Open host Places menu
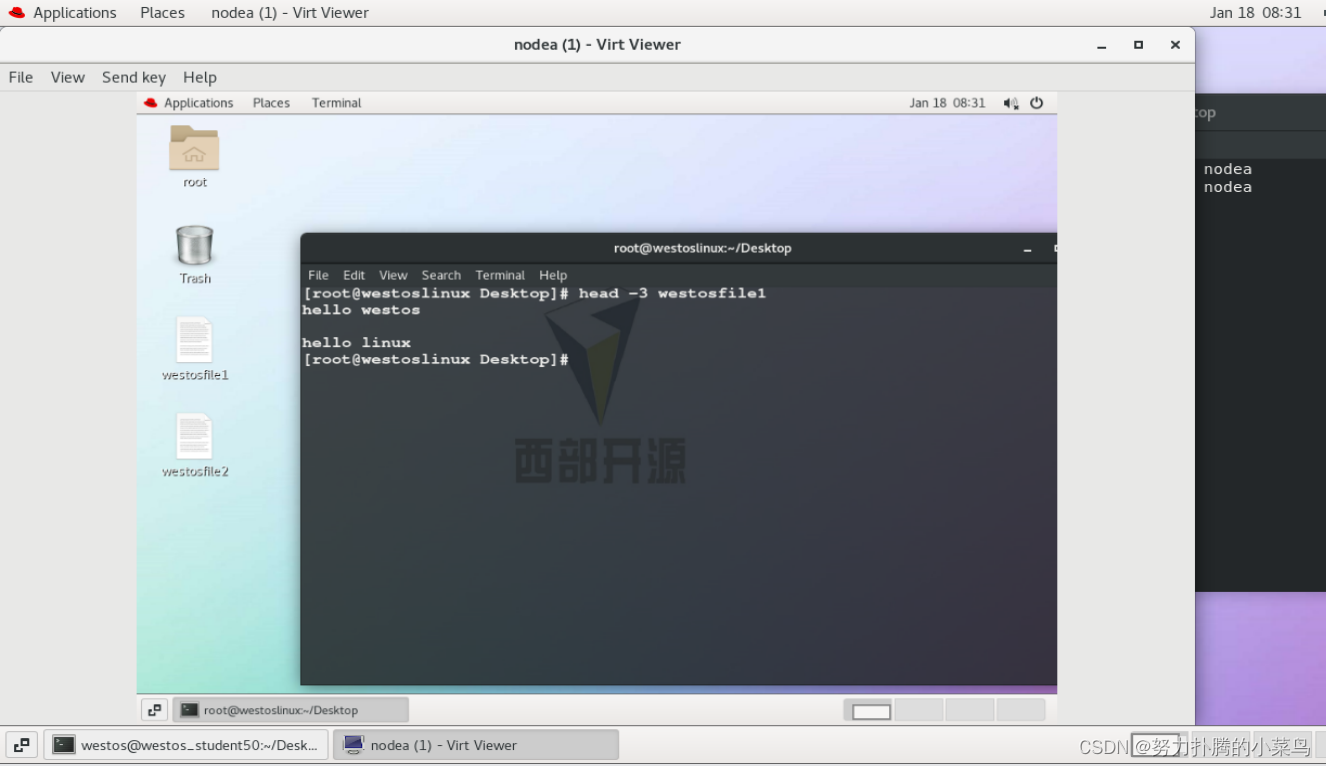The height and width of the screenshot is (766, 1326). 162,13
